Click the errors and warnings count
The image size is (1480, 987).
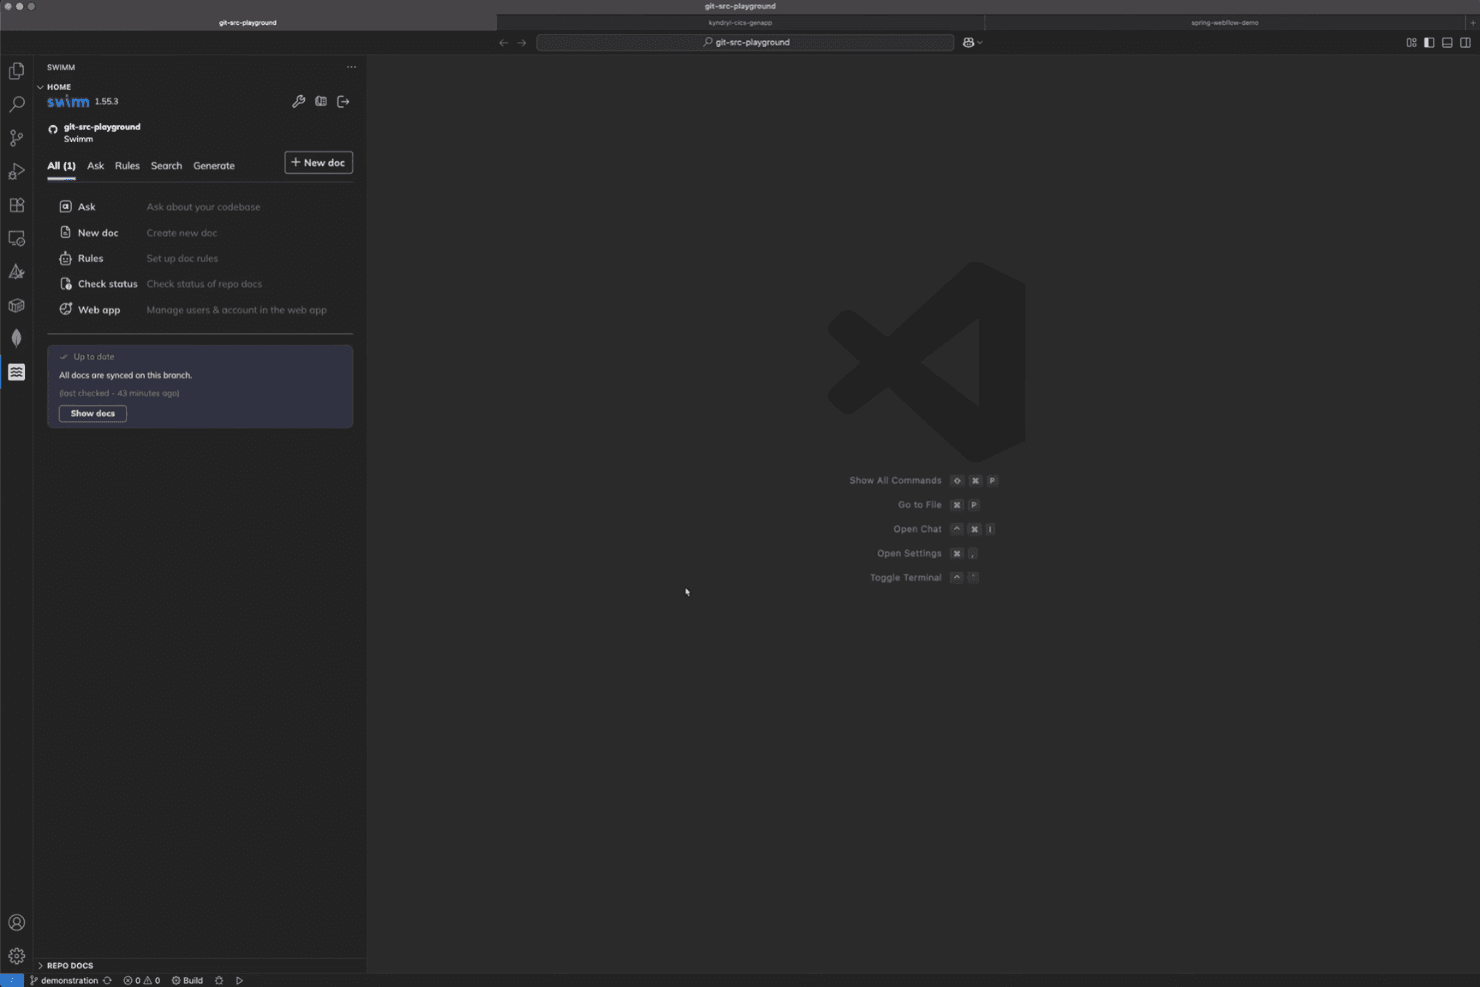(141, 980)
